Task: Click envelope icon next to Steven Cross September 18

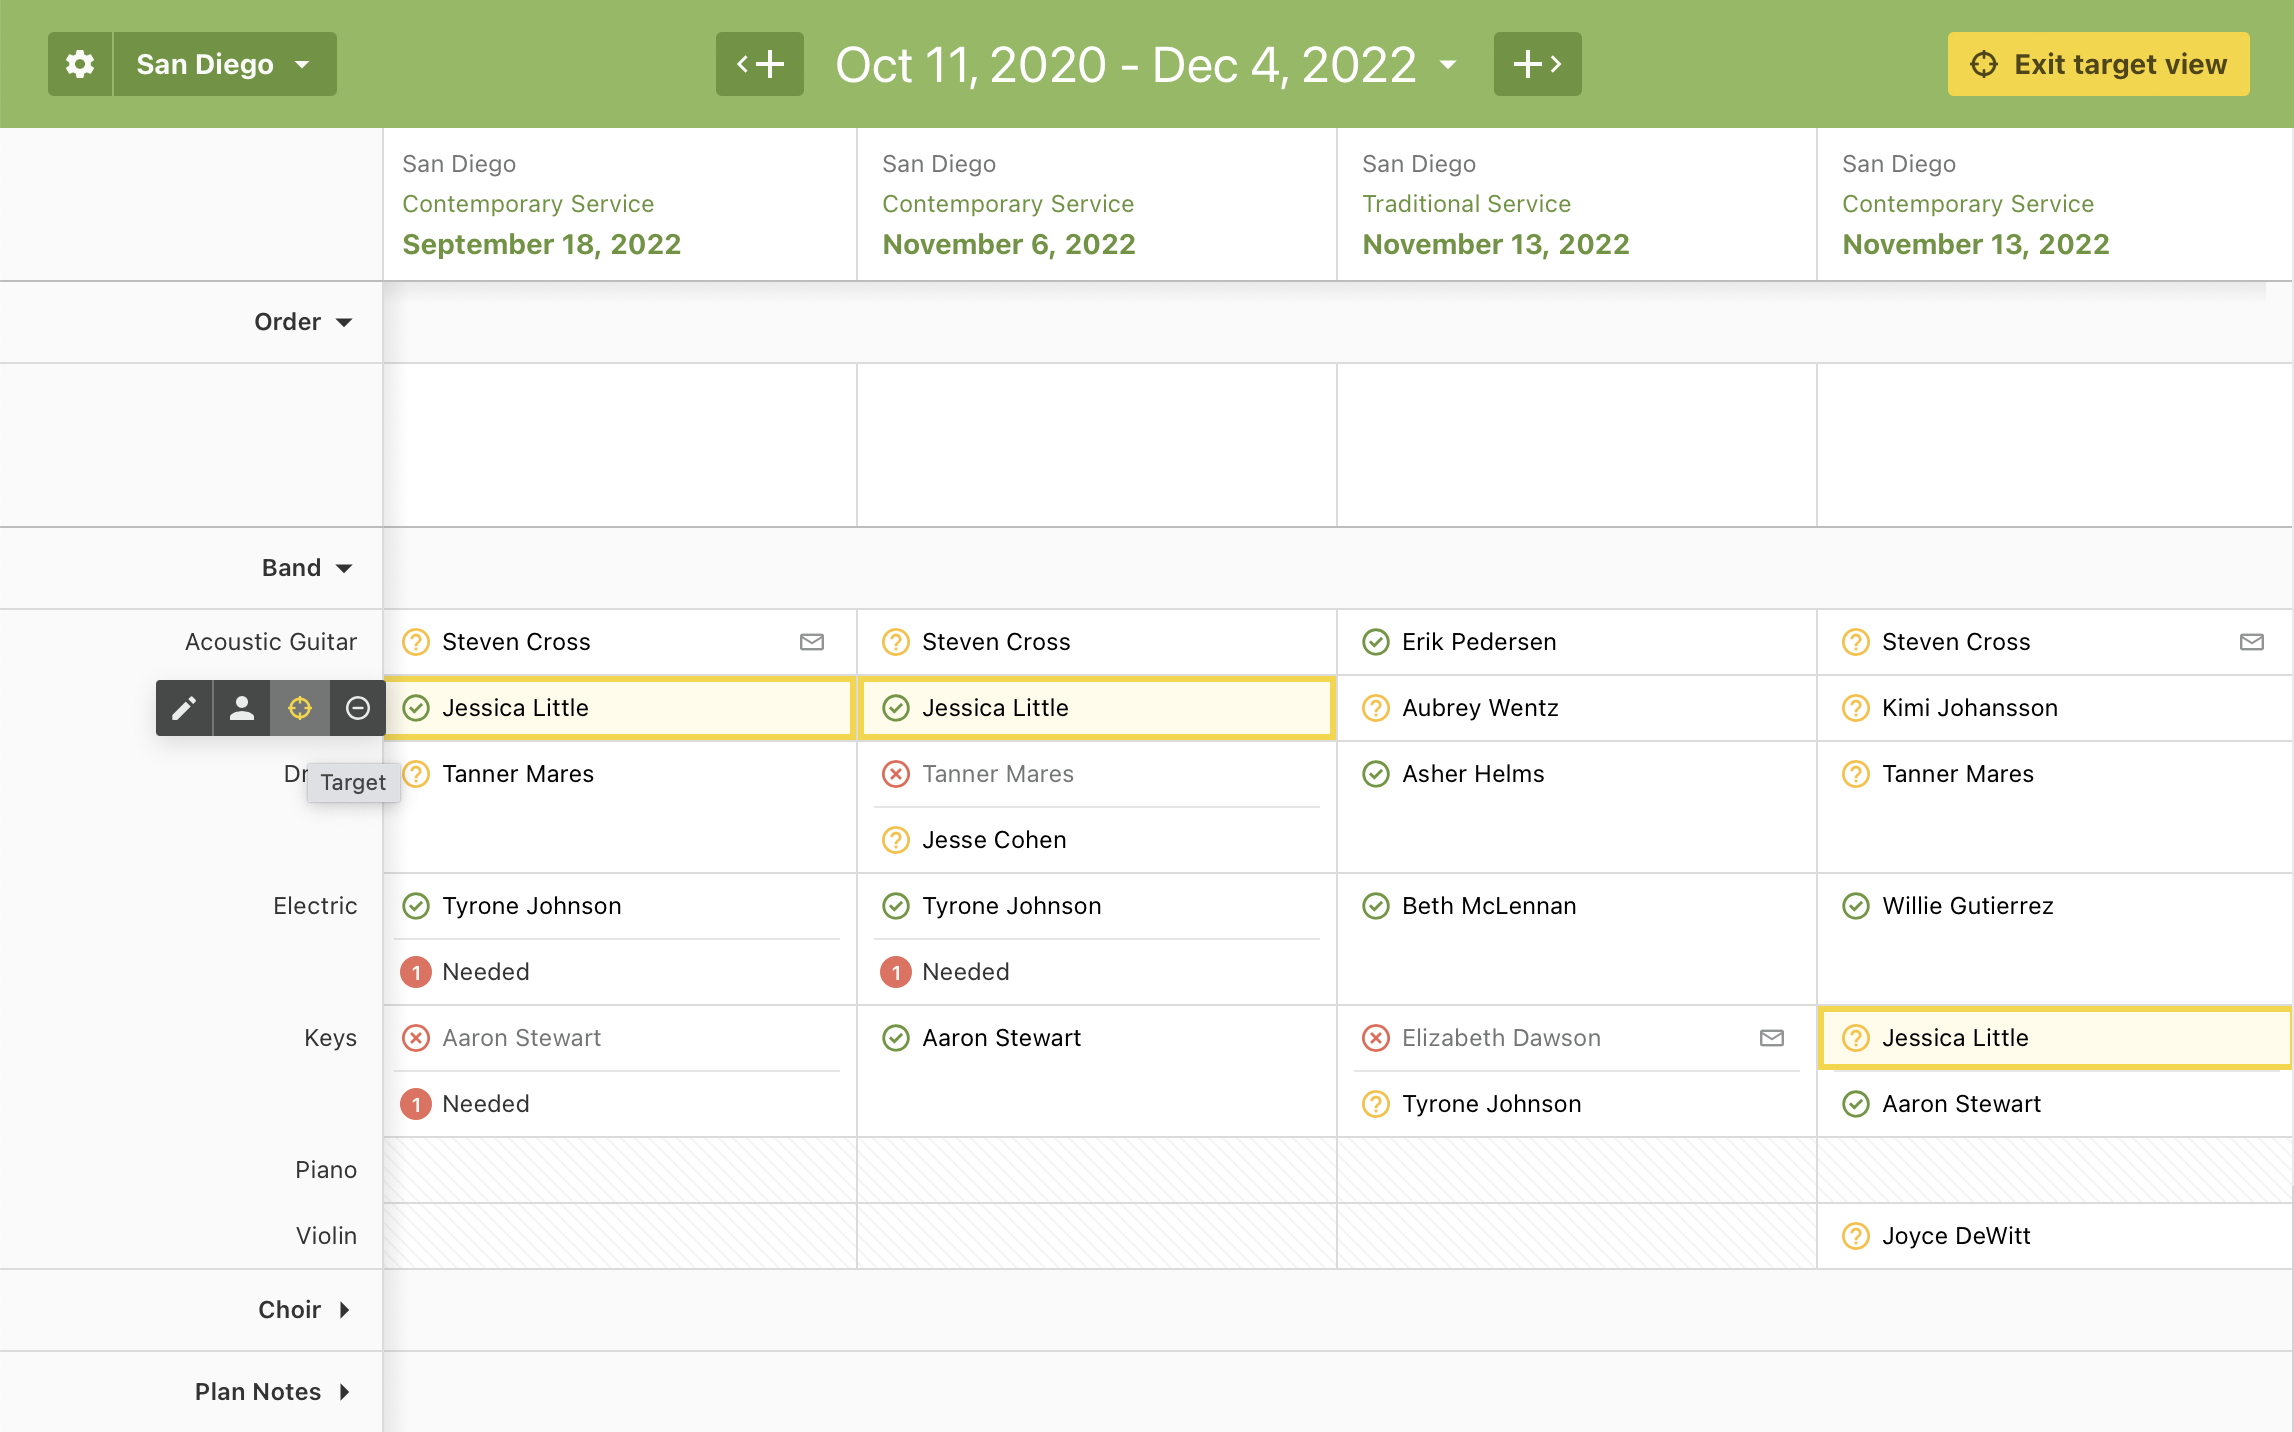Action: point(811,642)
